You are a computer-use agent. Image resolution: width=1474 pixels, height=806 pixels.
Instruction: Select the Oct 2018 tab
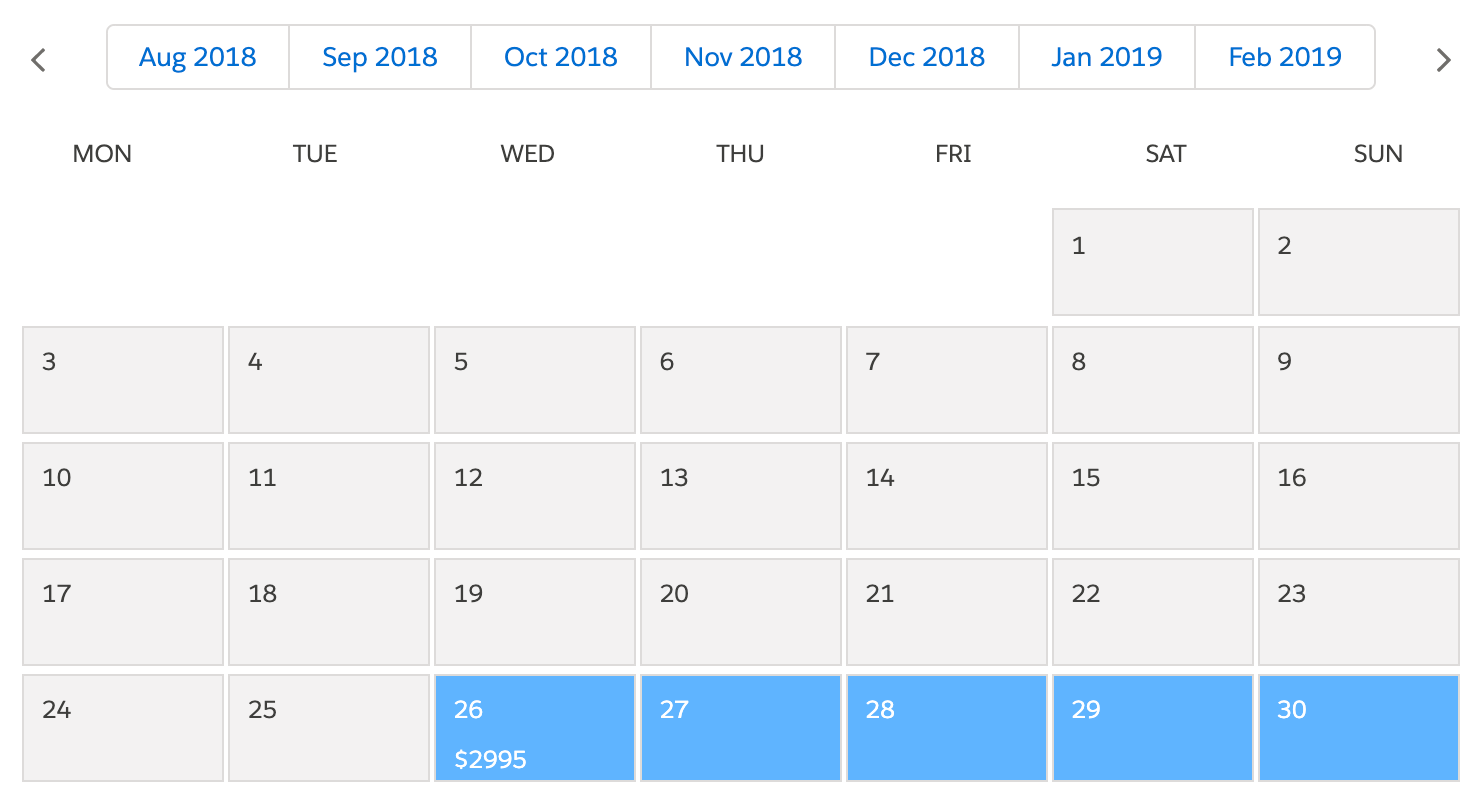pos(561,57)
